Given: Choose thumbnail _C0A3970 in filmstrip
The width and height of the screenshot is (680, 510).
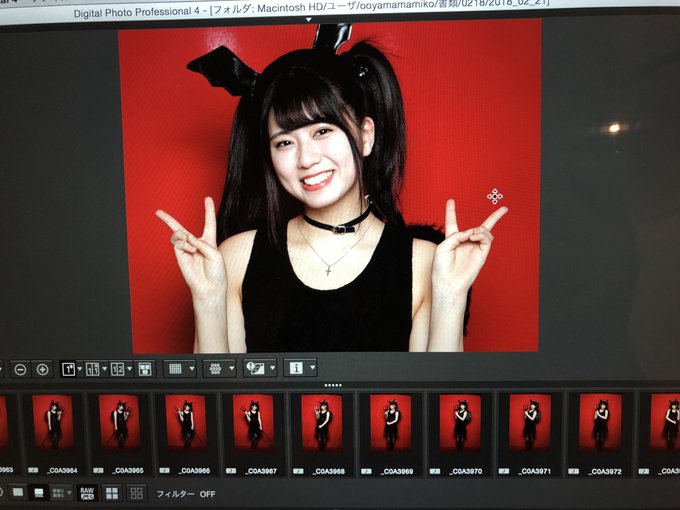Looking at the screenshot, I should pos(460,422).
